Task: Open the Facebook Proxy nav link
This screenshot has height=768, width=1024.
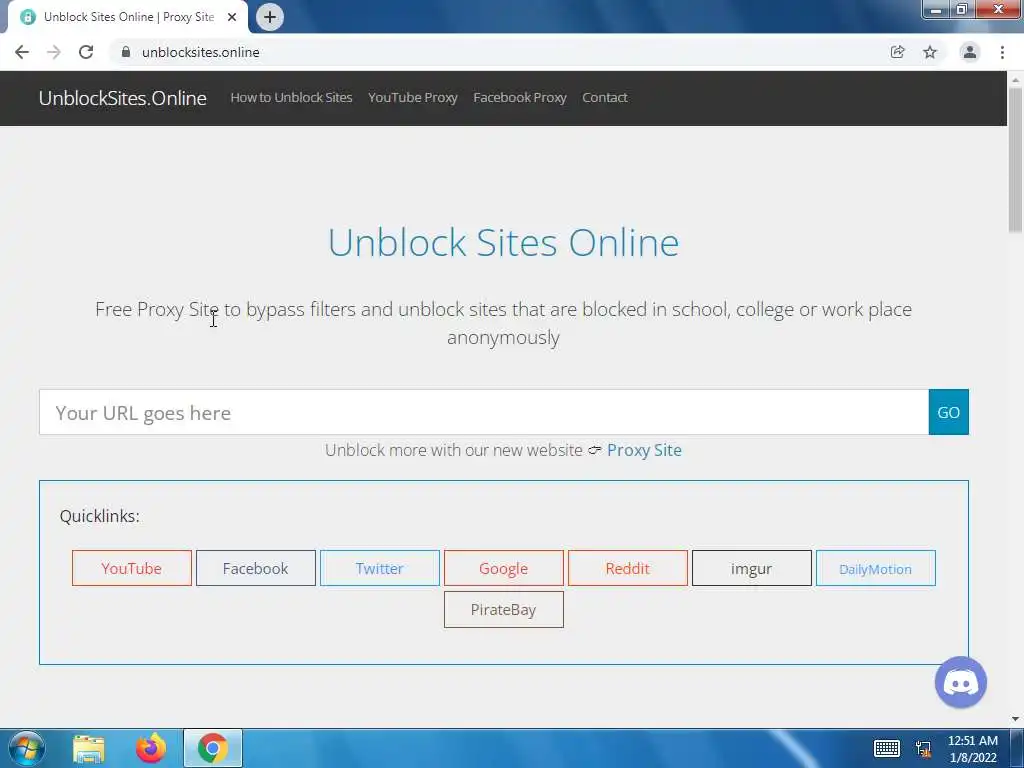Action: coord(520,97)
